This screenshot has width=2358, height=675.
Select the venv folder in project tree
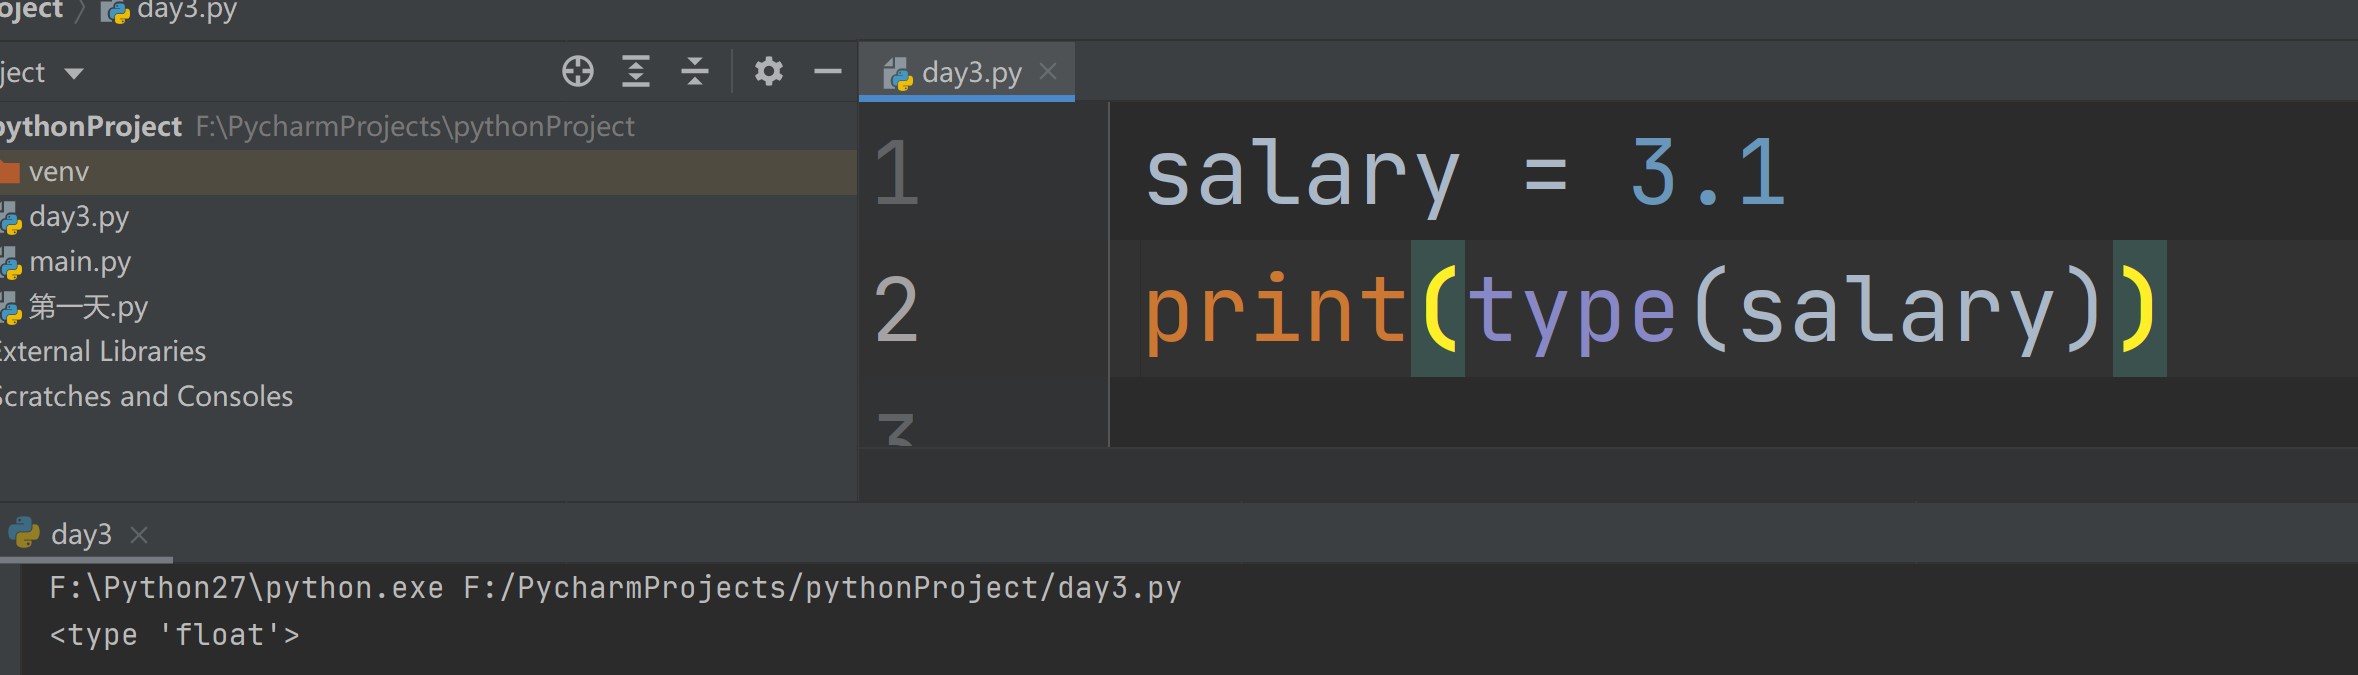coord(58,172)
